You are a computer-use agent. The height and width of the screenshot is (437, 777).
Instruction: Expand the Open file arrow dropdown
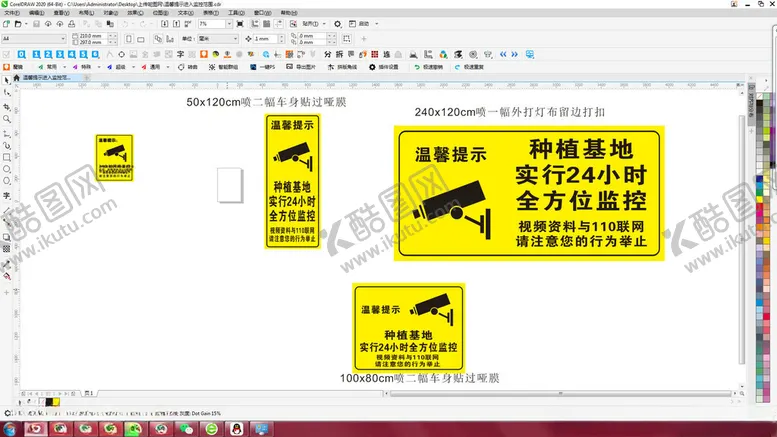tap(26, 24)
